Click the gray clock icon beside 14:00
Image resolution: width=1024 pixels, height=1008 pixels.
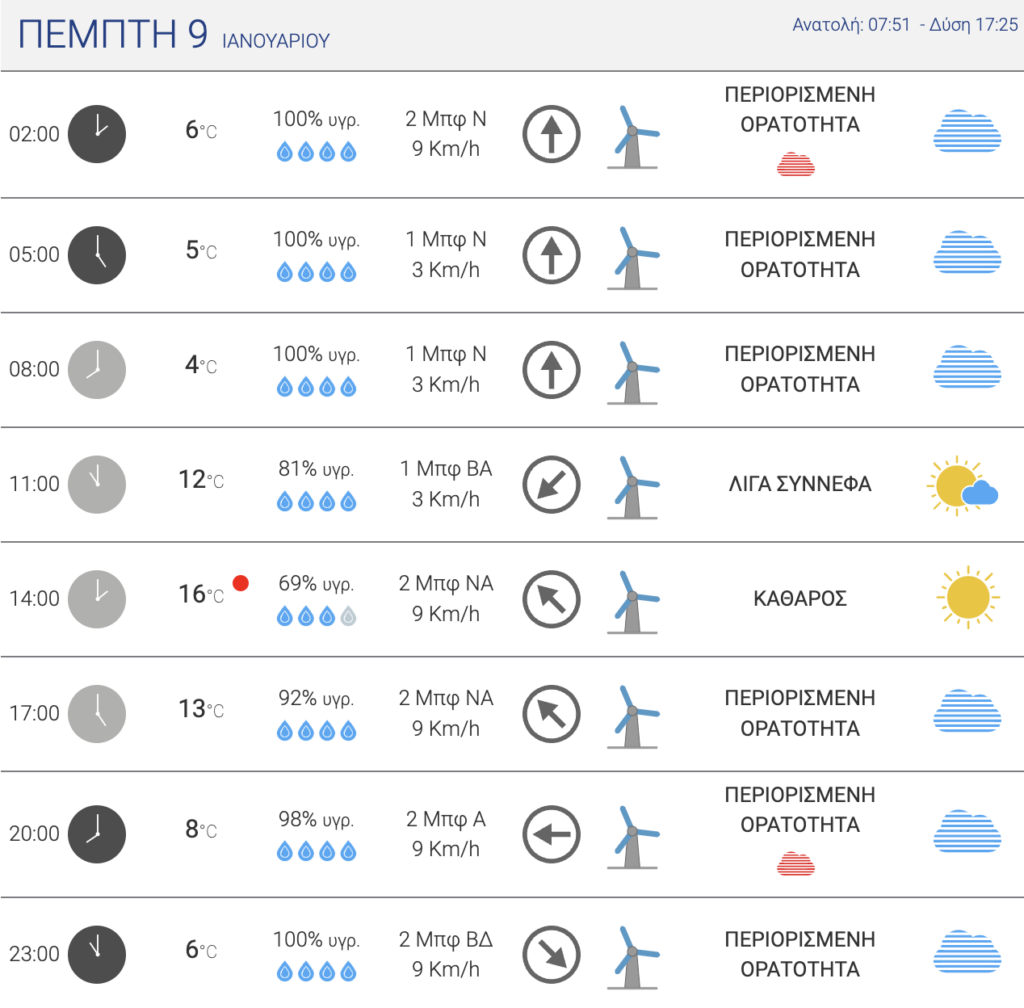pyautogui.click(x=97, y=599)
